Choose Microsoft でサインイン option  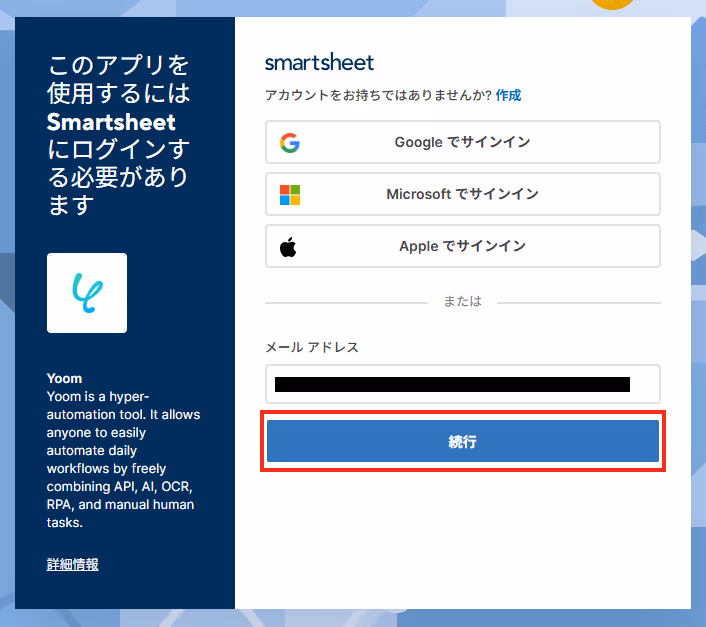(x=463, y=194)
